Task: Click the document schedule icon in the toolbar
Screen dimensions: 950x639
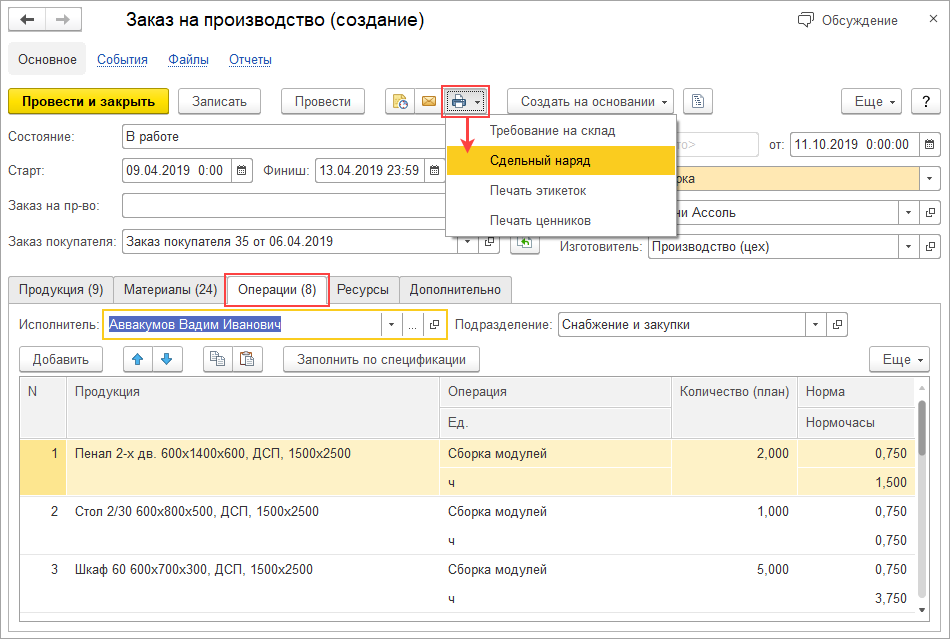Action: (x=400, y=101)
